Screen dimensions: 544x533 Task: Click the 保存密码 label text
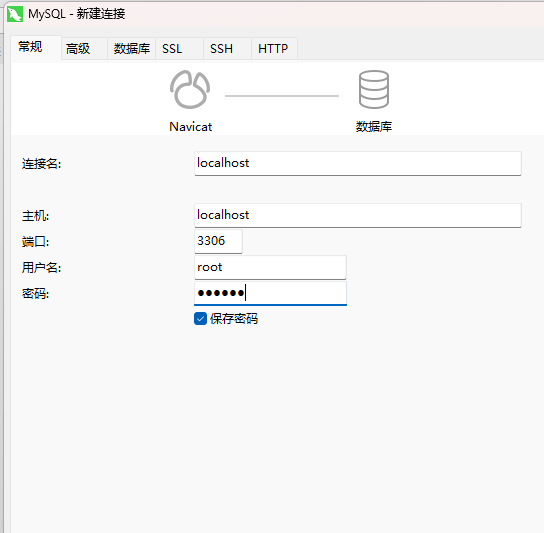[x=234, y=319]
